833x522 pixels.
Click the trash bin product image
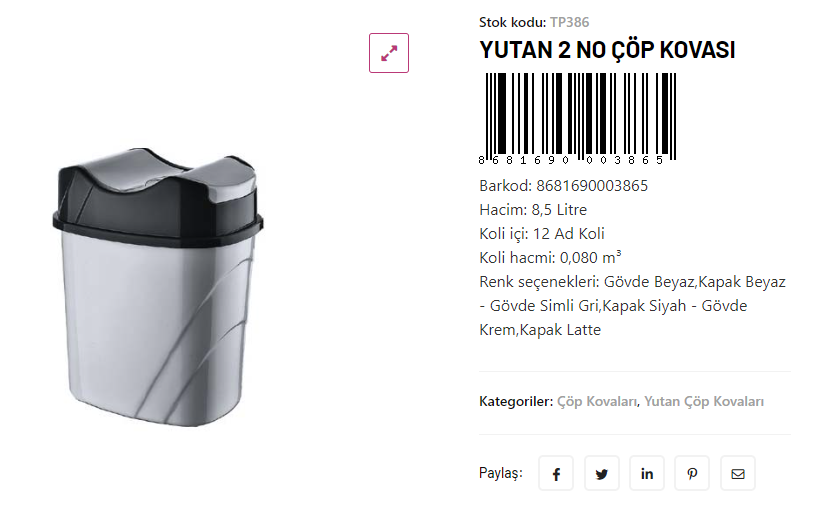point(158,287)
